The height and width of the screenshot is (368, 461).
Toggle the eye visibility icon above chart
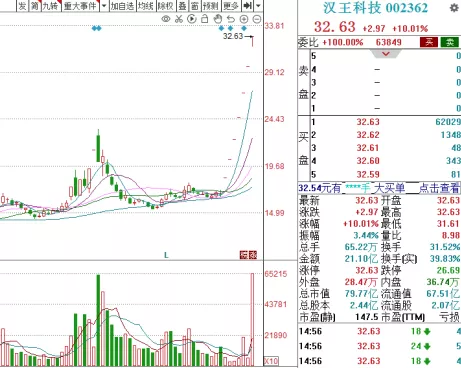(x=166, y=19)
